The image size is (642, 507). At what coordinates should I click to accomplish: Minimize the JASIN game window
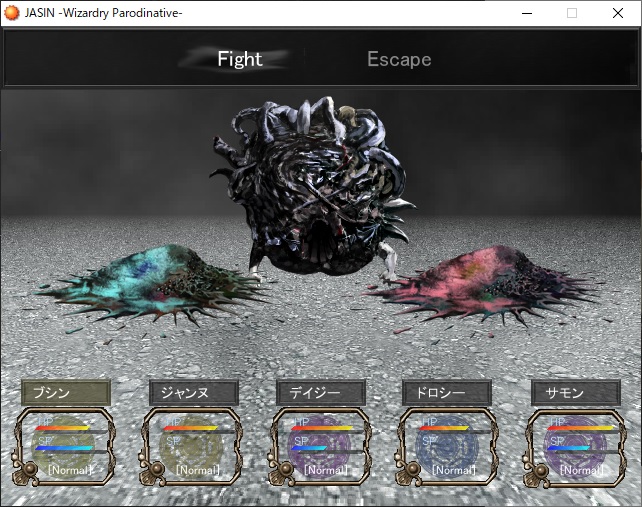pos(525,13)
